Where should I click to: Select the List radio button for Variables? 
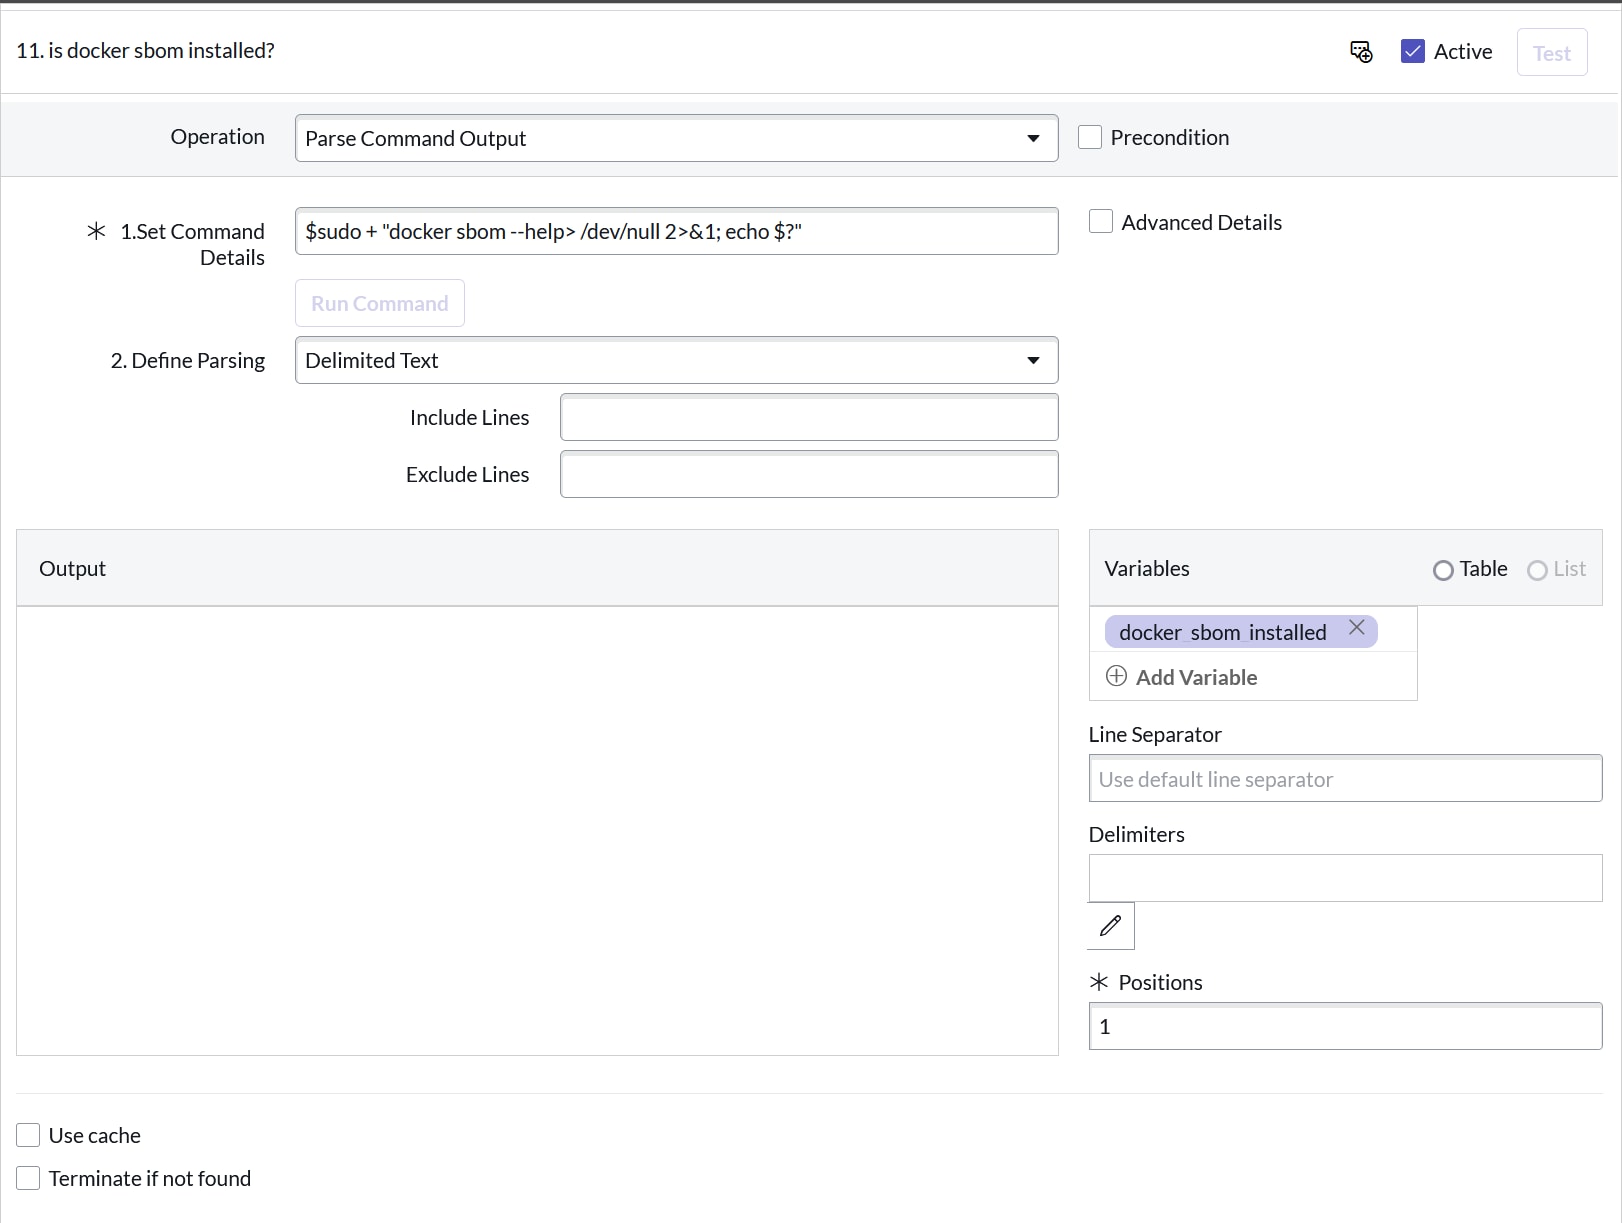coord(1537,570)
